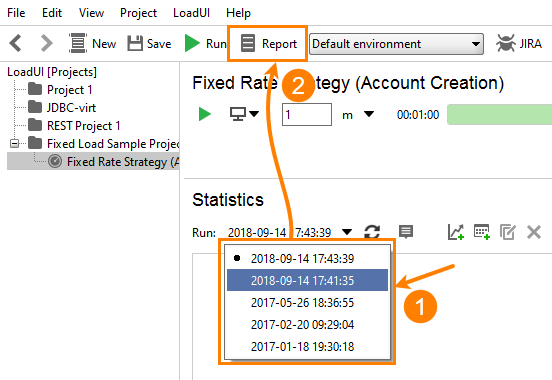Select the Fixed Rate Strategy test item

coord(114,161)
